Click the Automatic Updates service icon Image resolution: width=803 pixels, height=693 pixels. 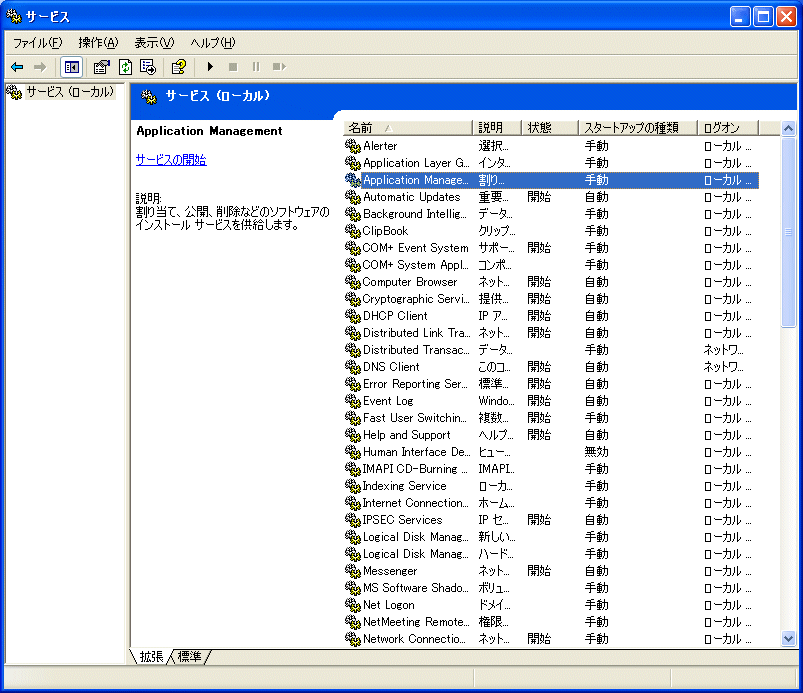(x=353, y=197)
